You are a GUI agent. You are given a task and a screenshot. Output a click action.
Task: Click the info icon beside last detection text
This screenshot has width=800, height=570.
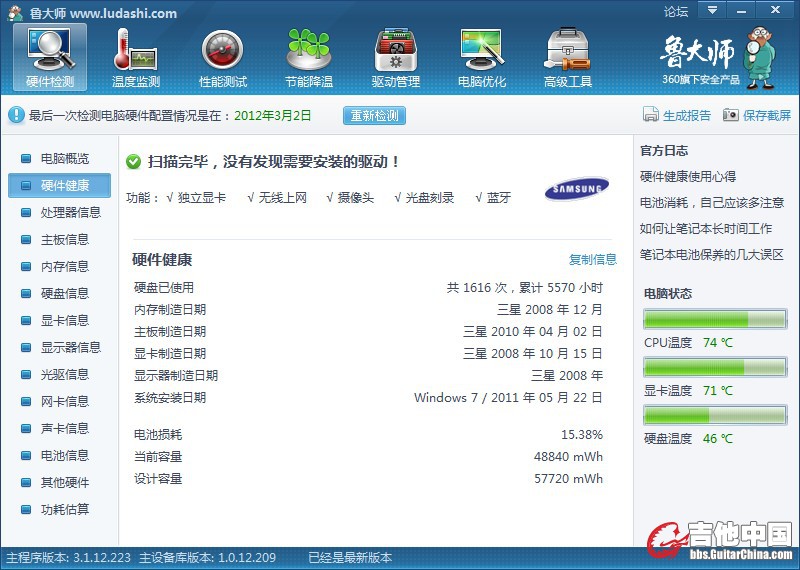(16, 115)
